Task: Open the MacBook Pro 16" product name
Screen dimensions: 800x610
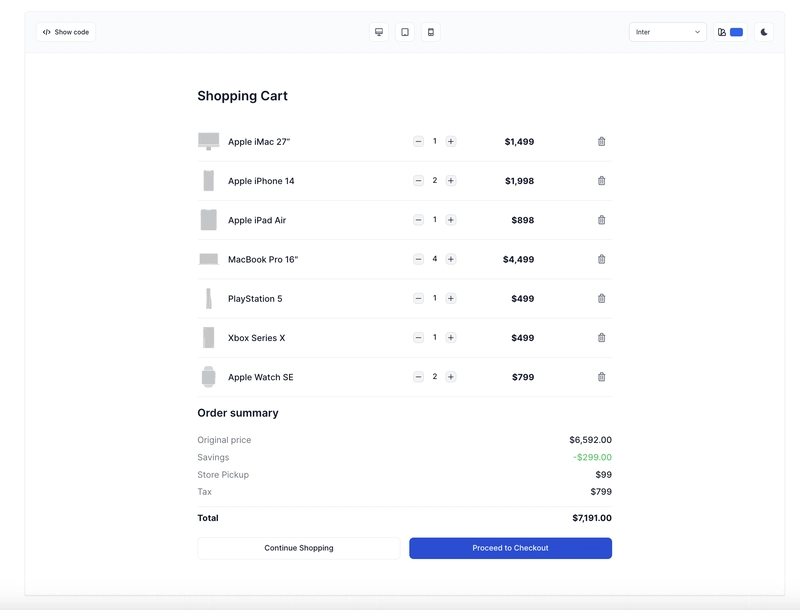Action: pyautogui.click(x=263, y=260)
